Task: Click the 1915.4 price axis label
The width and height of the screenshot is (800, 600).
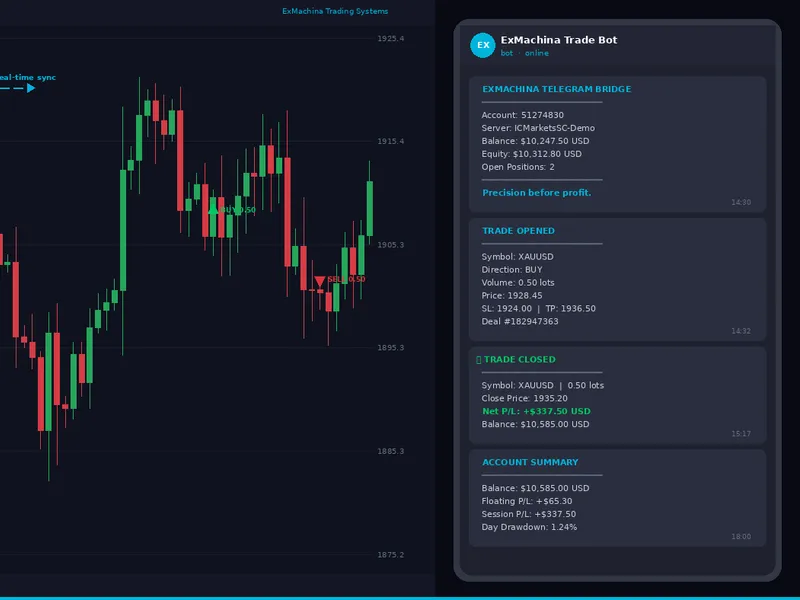Action: (x=391, y=141)
